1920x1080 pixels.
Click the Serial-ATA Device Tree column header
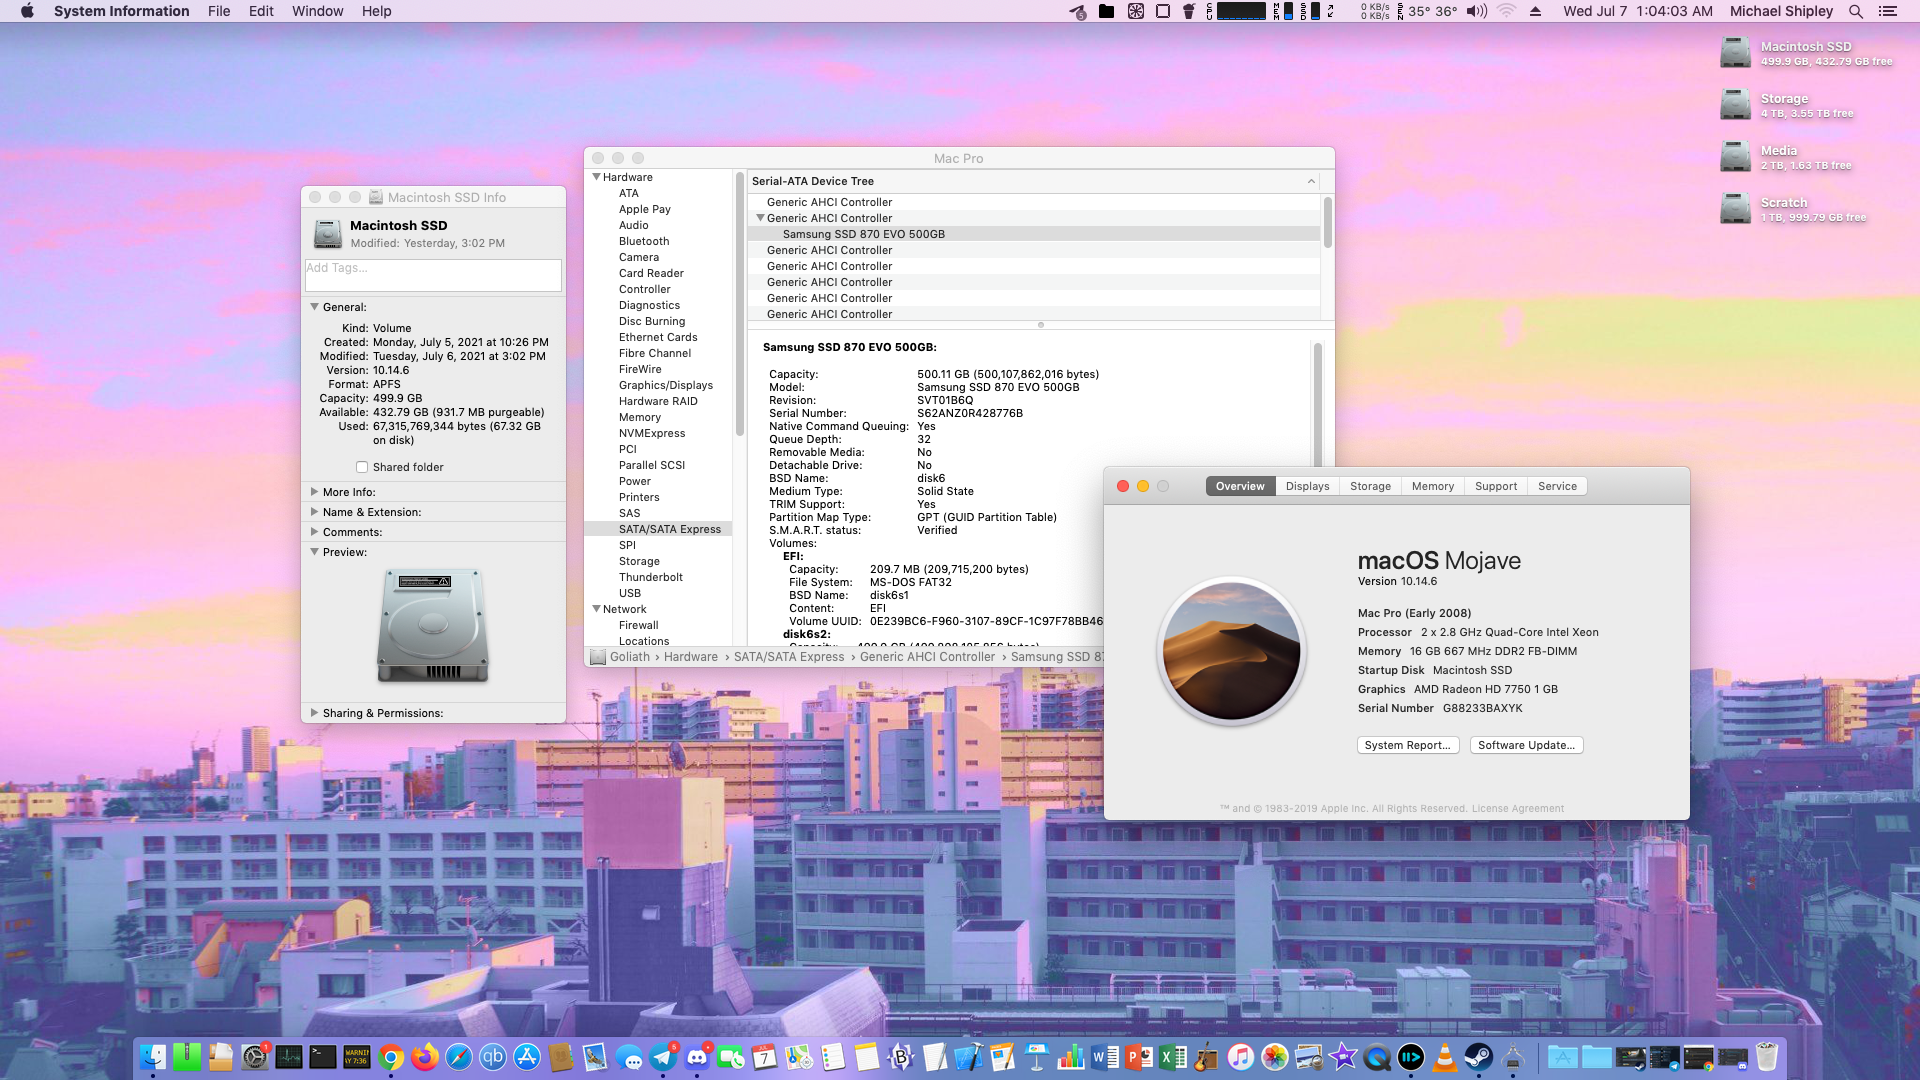[x=1034, y=181]
